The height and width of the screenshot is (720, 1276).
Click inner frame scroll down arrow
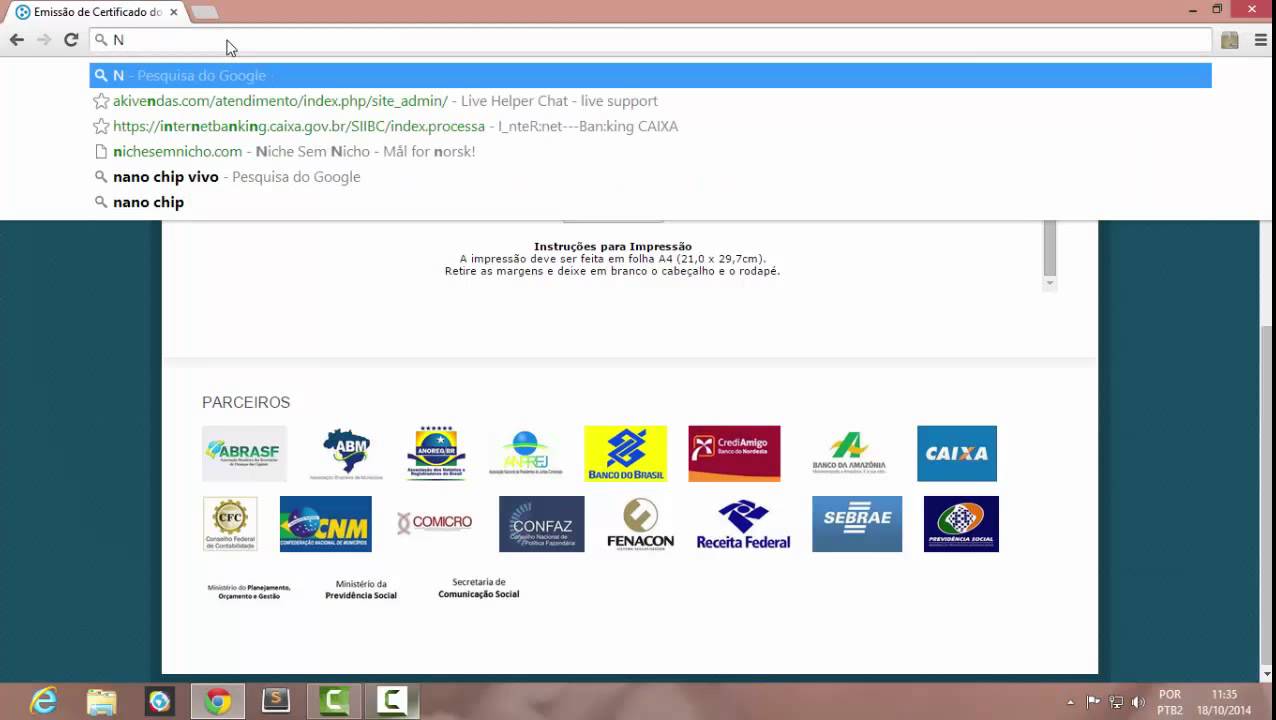click(x=1049, y=284)
